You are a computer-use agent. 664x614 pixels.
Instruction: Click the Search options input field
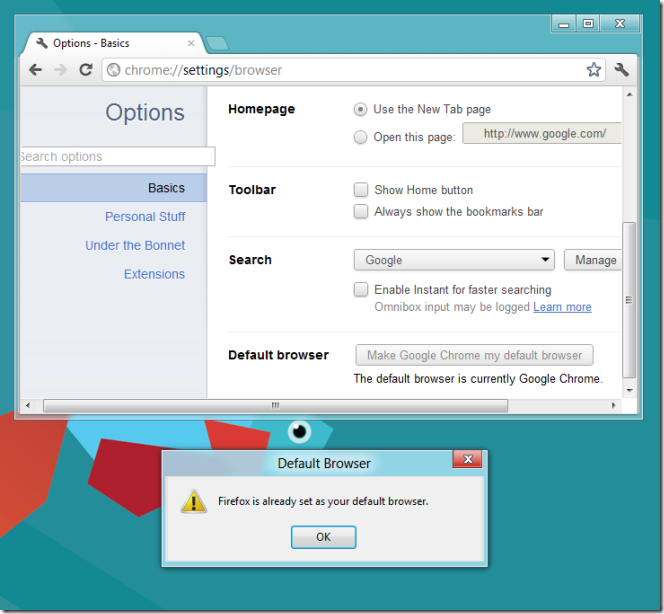tap(115, 157)
